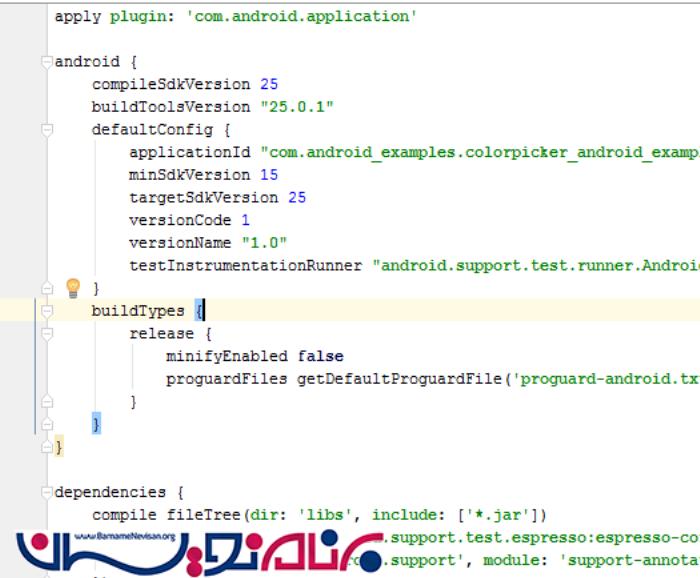Click the ['*.jar'] include pattern
The width and height of the screenshot is (700, 578).
coord(497,516)
